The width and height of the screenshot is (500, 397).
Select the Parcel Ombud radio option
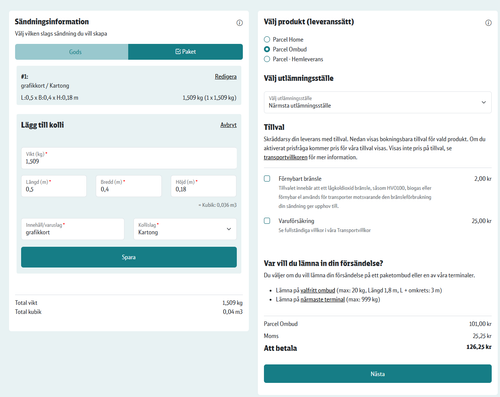coord(267,49)
